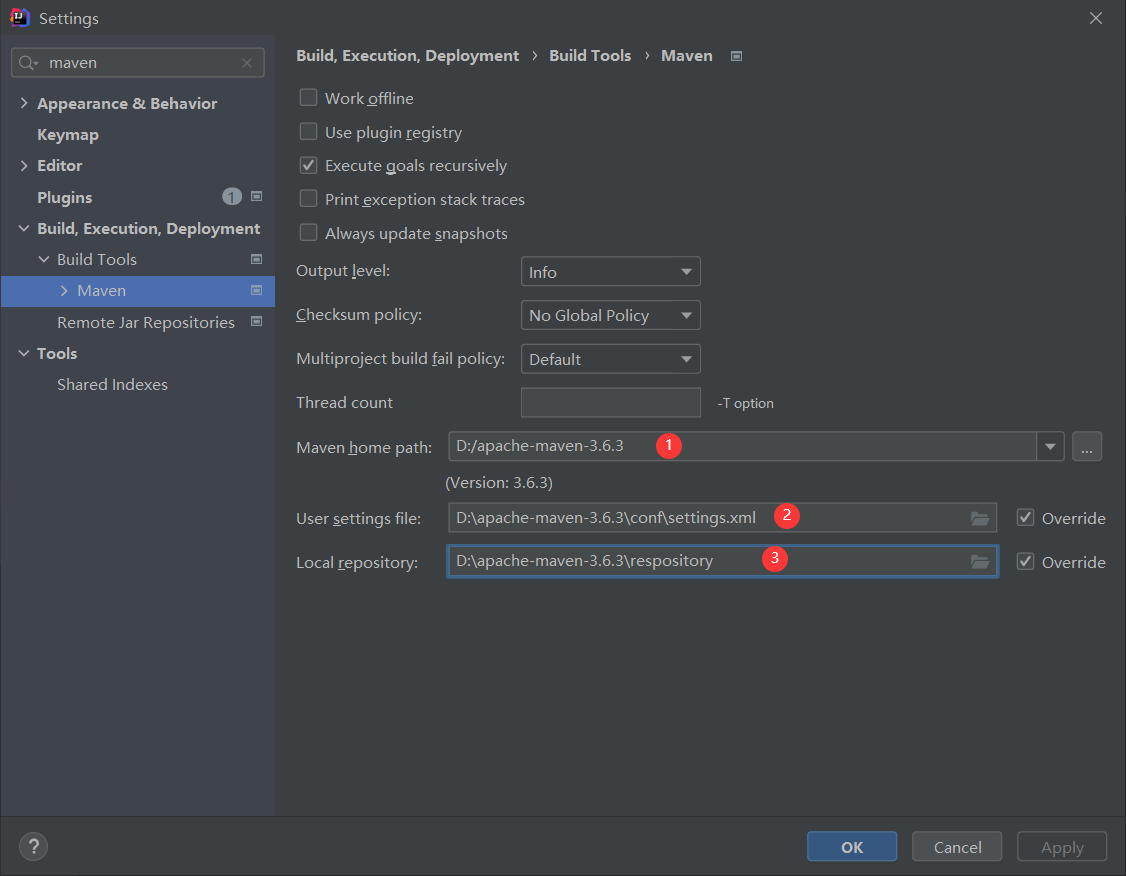Toggle Override for User settings file
The height and width of the screenshot is (876, 1126).
1025,518
